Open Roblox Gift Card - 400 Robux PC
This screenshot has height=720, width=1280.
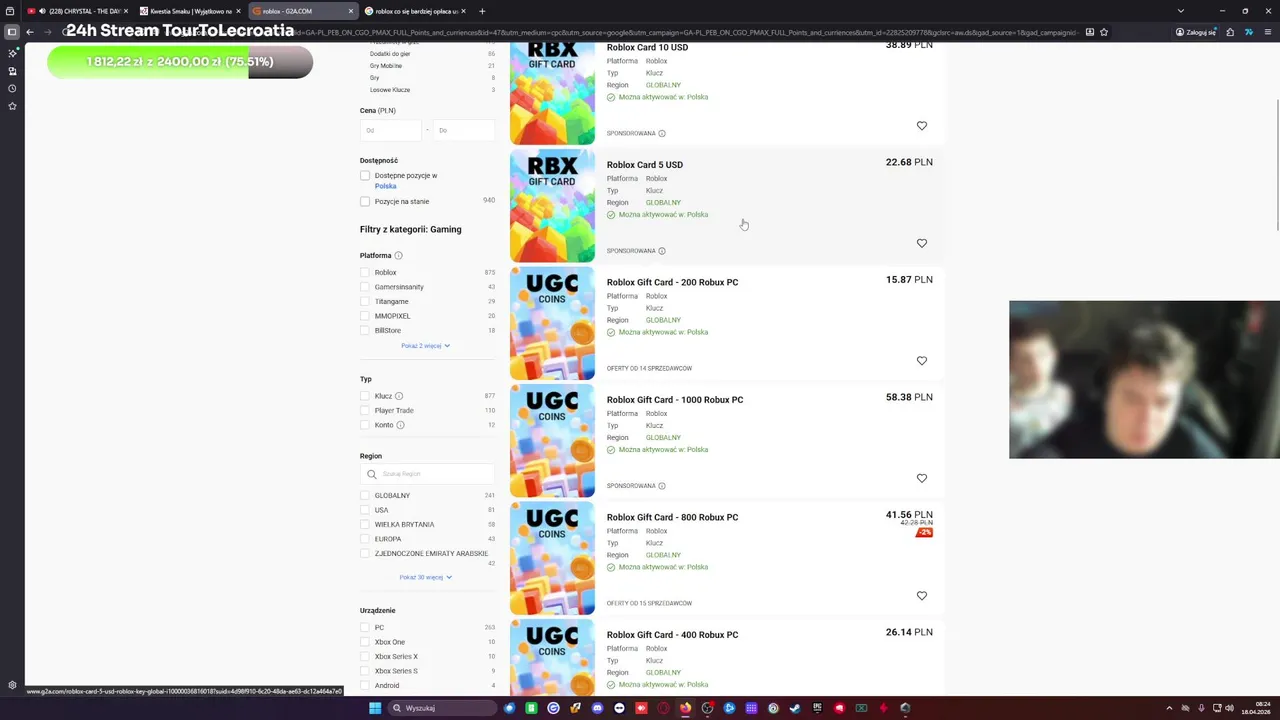(673, 635)
